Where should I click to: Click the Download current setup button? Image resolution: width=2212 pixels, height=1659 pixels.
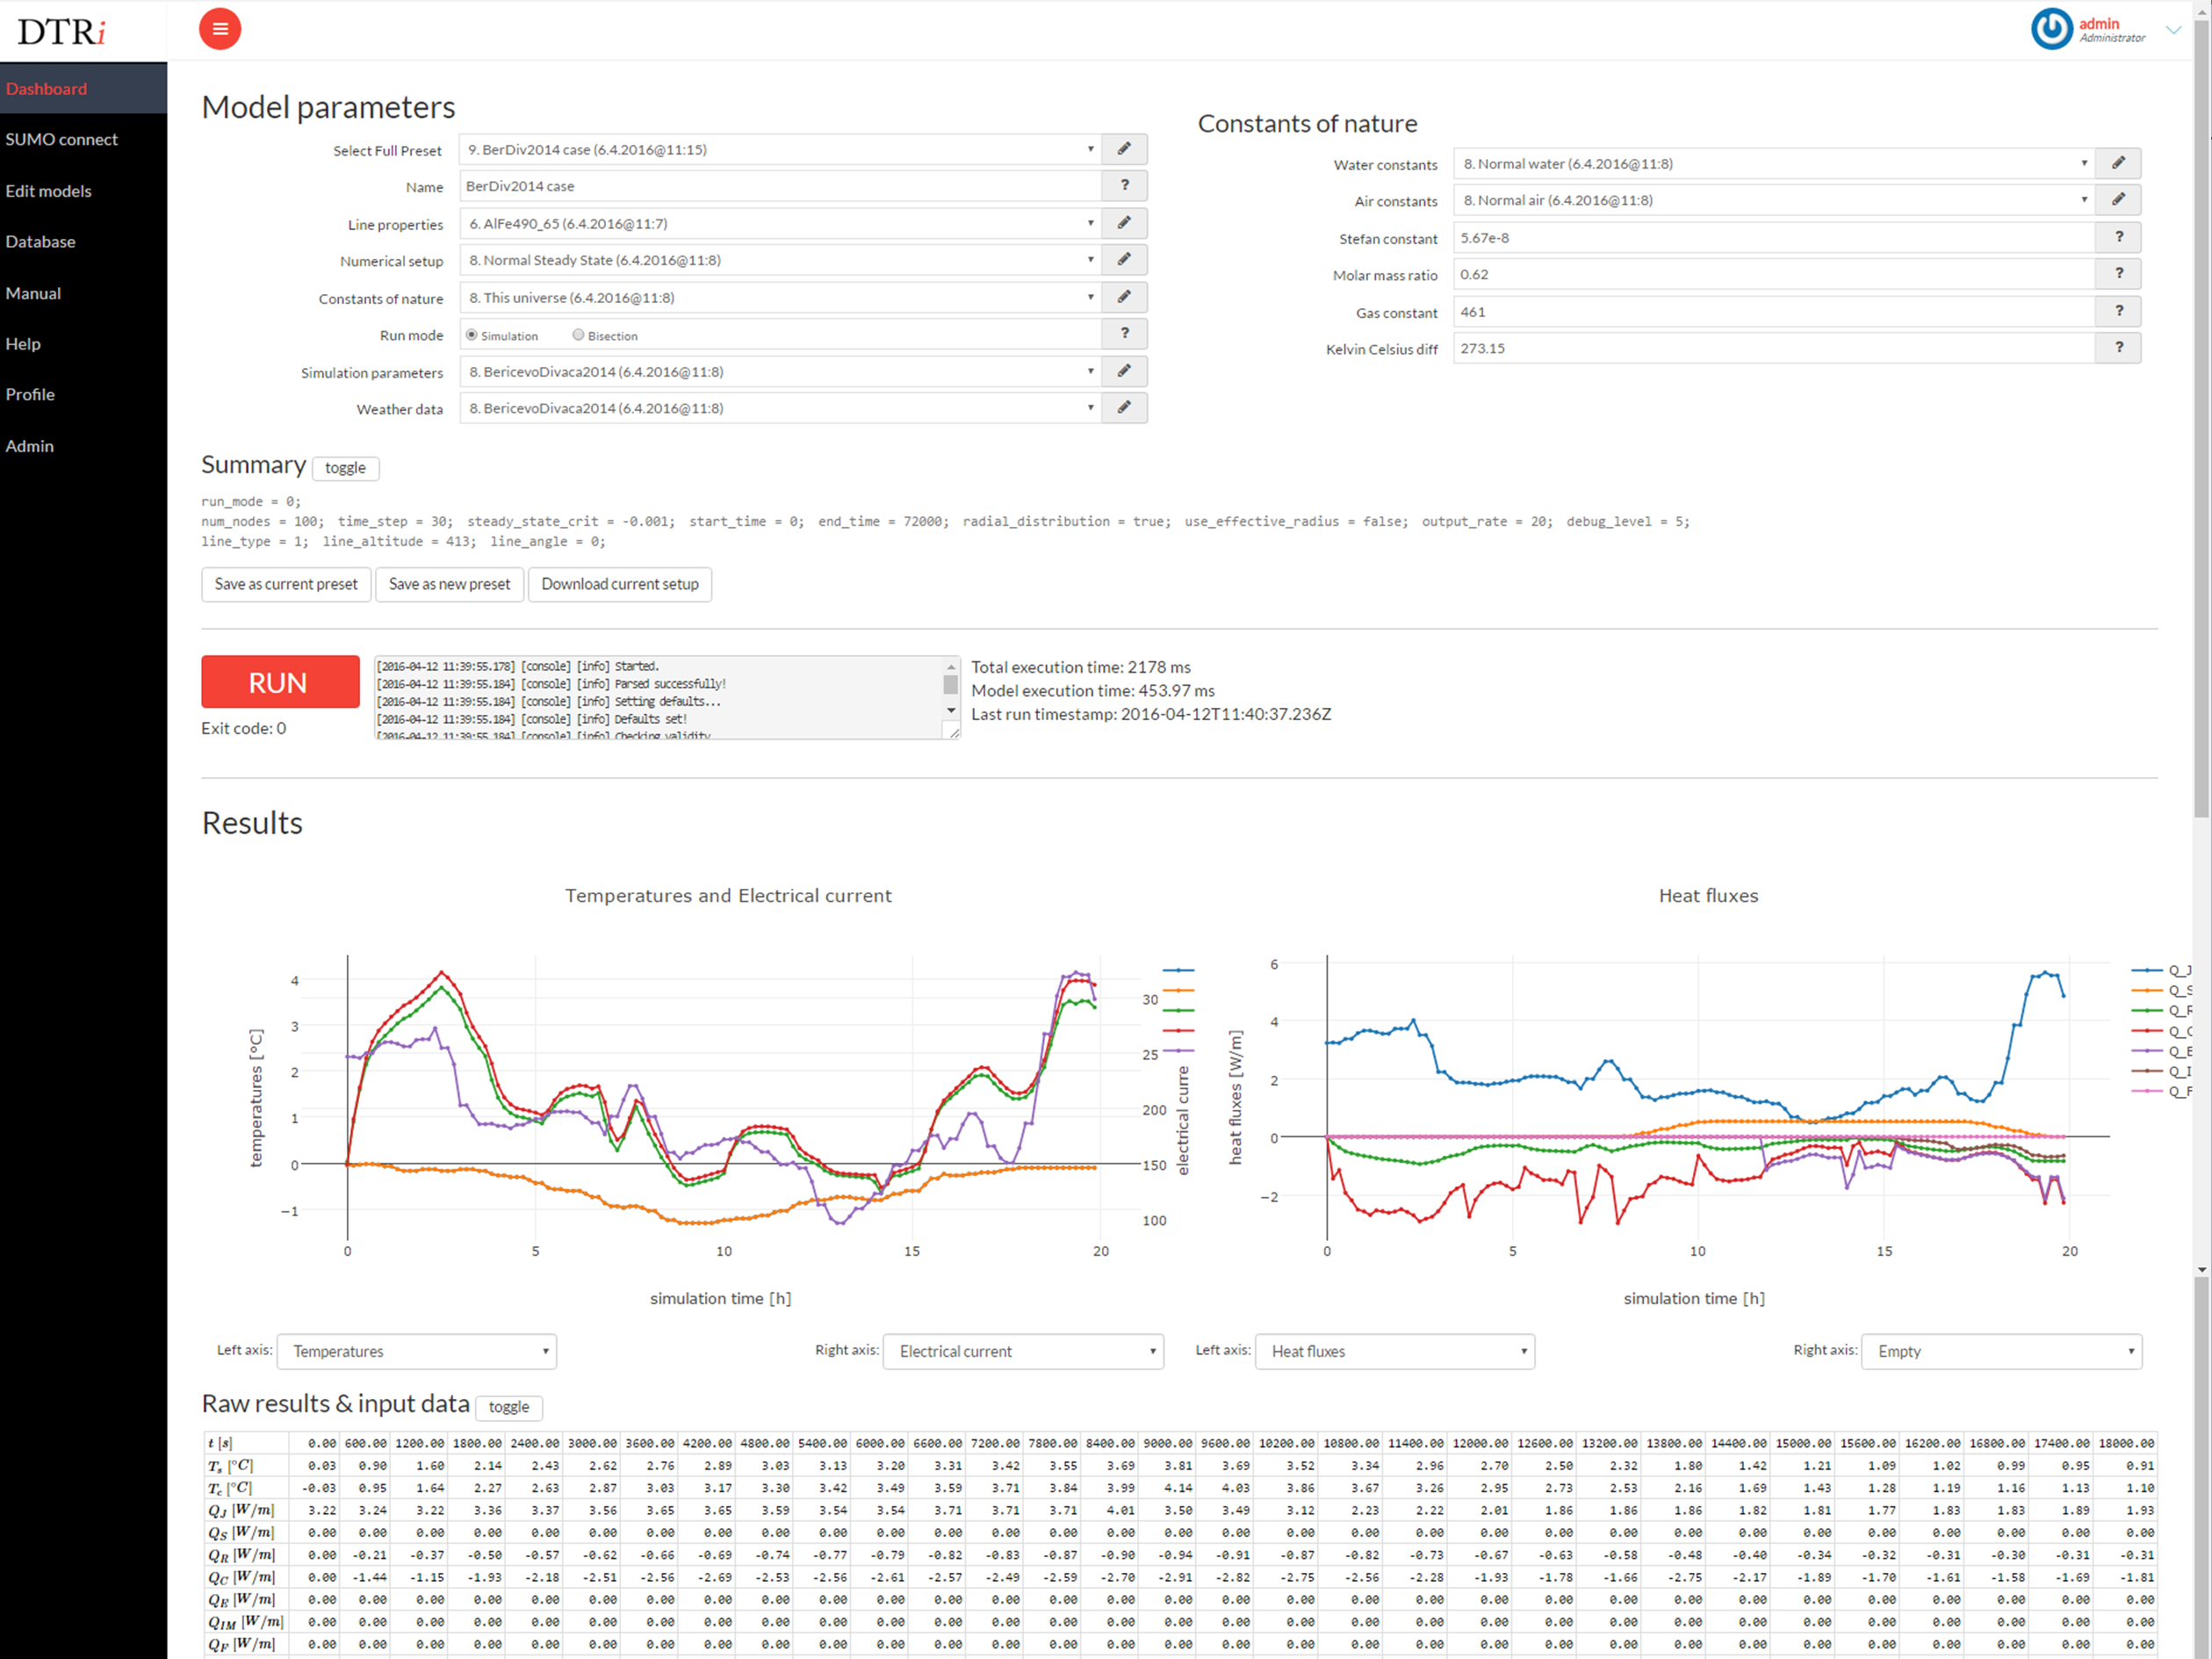pyautogui.click(x=620, y=584)
